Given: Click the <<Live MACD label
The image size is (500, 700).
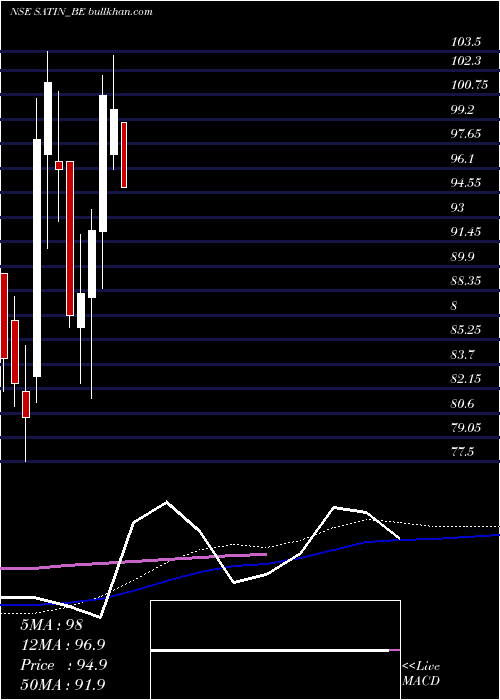Looking at the screenshot, I should 421,673.
